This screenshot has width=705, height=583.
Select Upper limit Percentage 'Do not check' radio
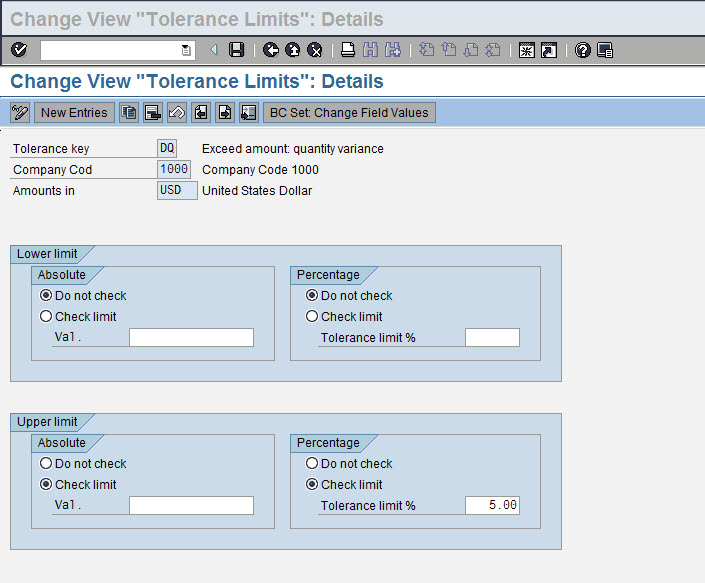312,463
